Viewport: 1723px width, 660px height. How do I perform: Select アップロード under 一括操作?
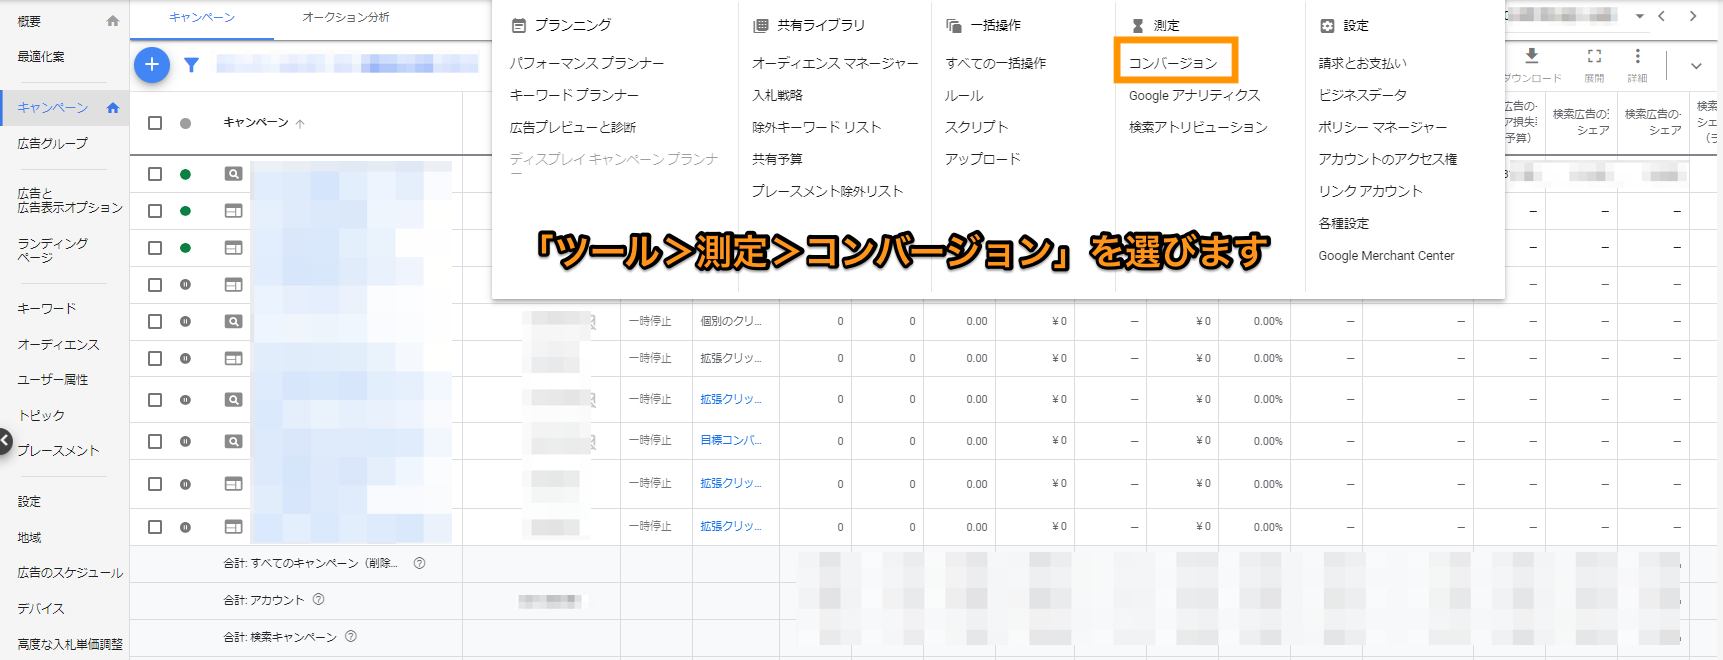[983, 159]
